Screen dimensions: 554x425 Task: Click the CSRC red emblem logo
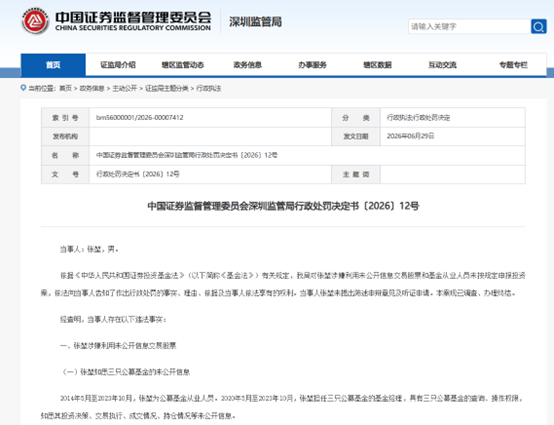[x=35, y=21]
